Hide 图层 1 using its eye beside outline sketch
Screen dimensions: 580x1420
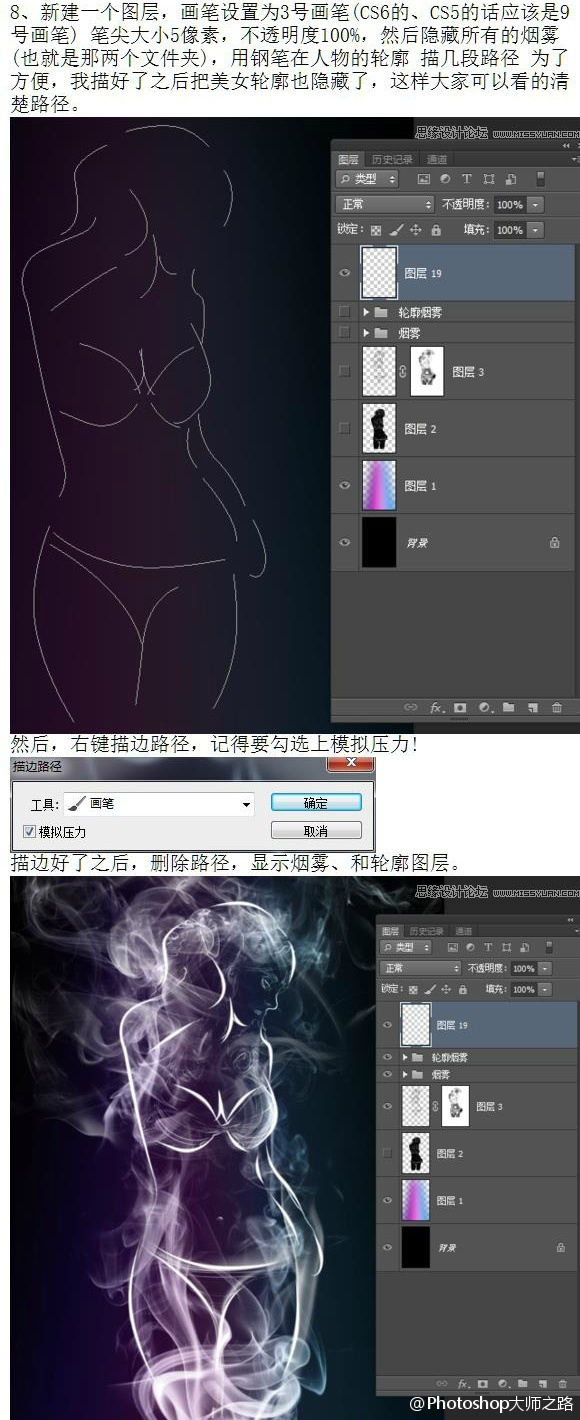coord(345,485)
